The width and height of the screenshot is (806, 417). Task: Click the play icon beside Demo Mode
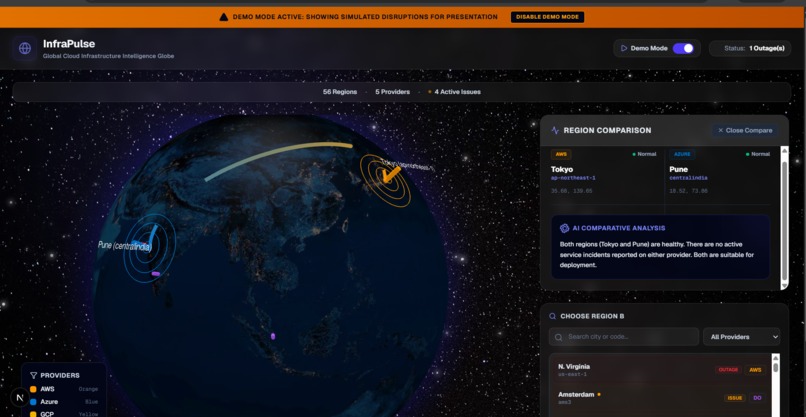click(x=624, y=48)
